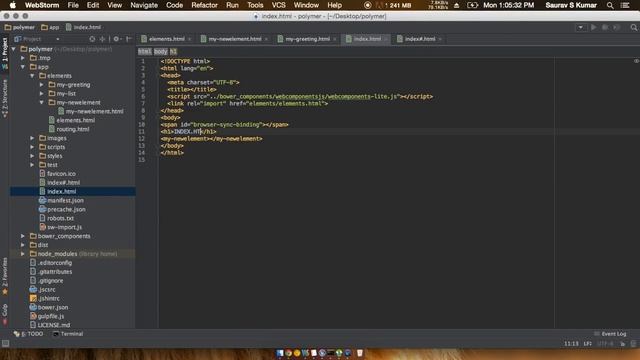Close the elements.html tab

pos(190,39)
